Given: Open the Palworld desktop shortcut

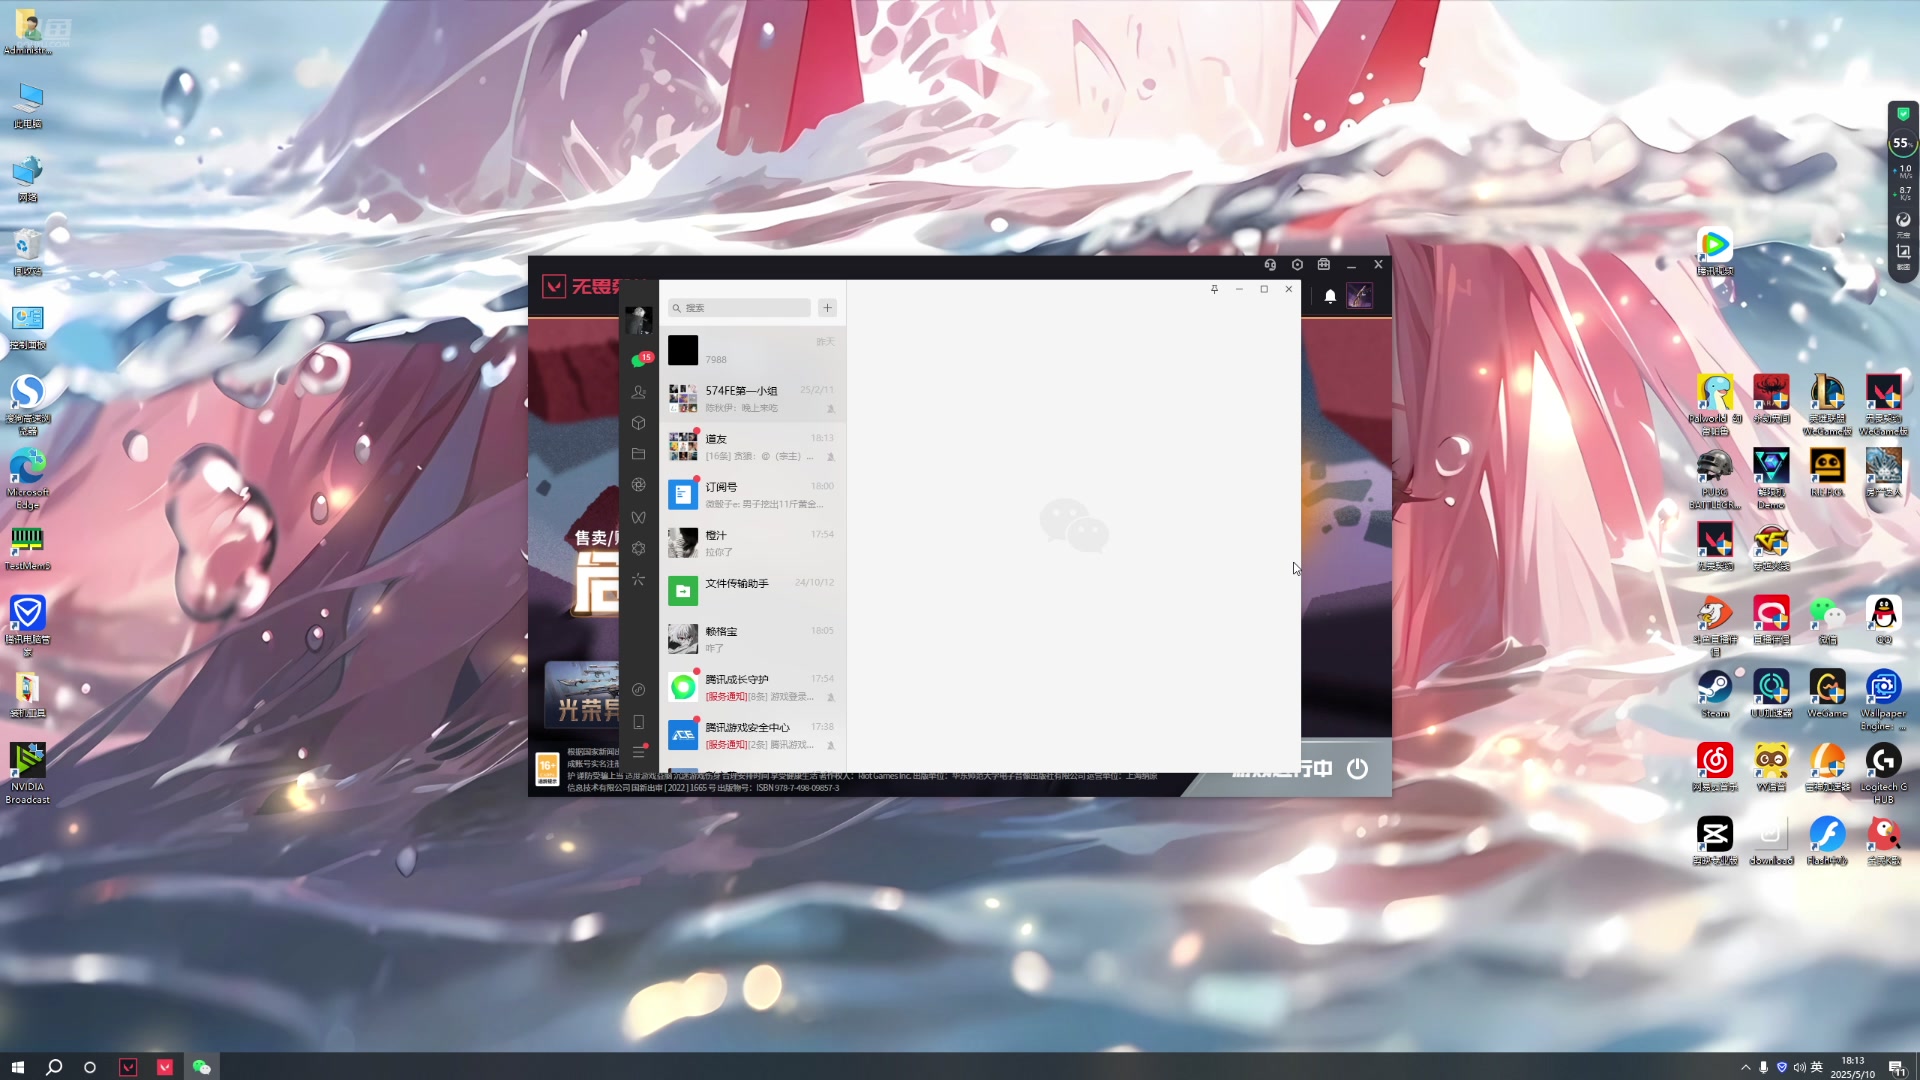Looking at the screenshot, I should coord(1715,404).
